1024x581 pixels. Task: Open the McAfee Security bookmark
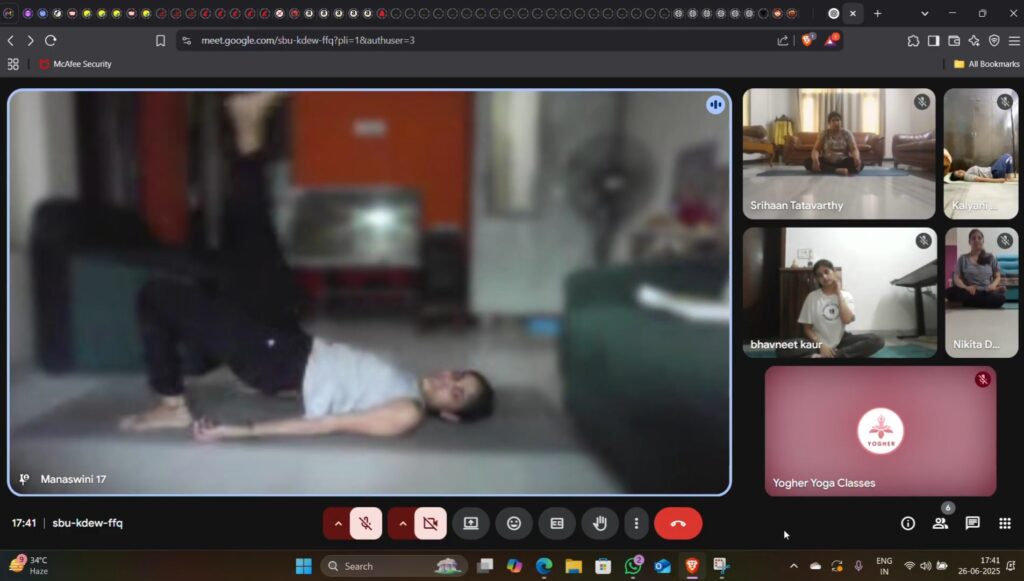[x=75, y=64]
